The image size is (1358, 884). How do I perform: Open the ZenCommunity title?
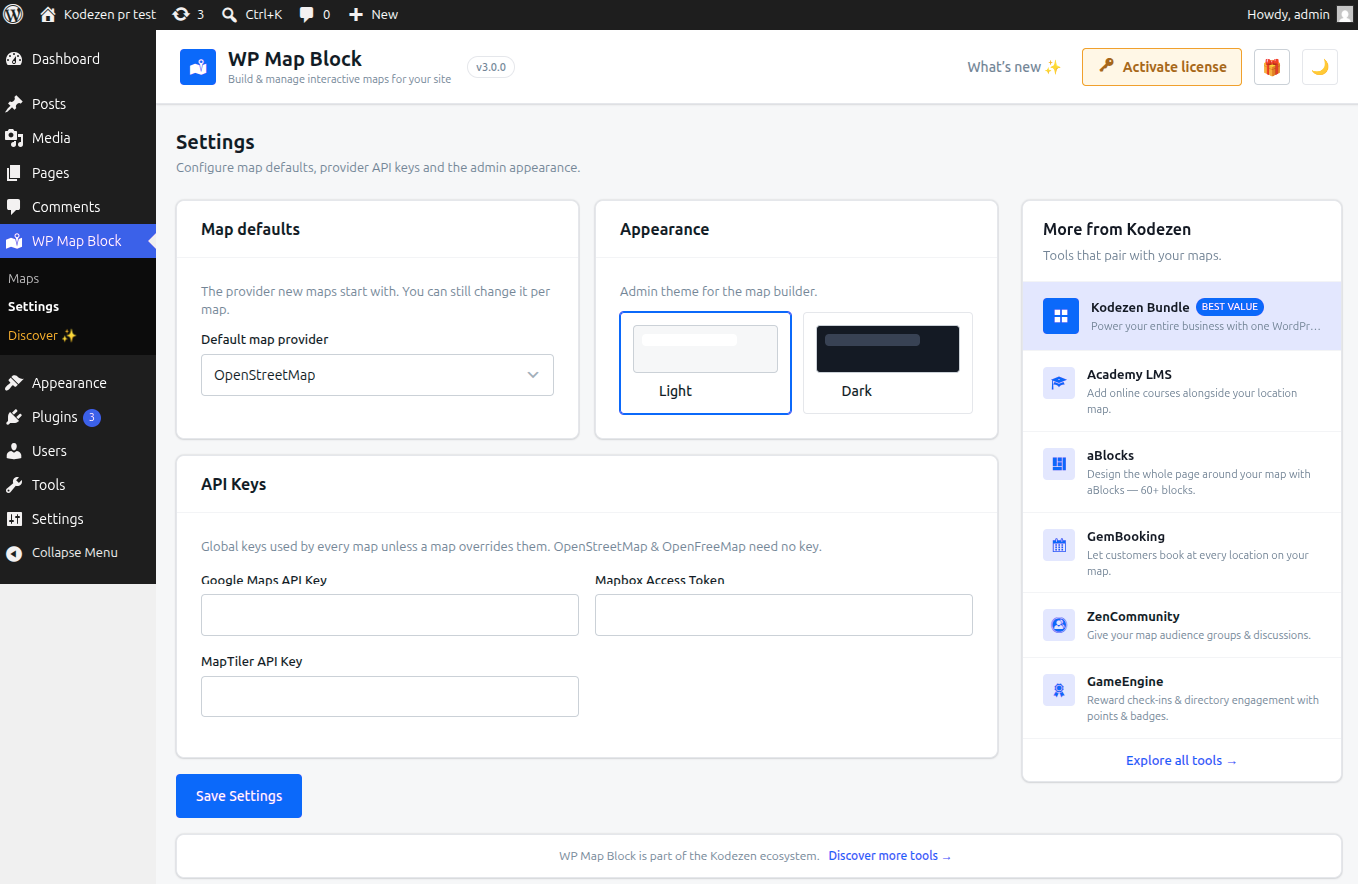1133,617
